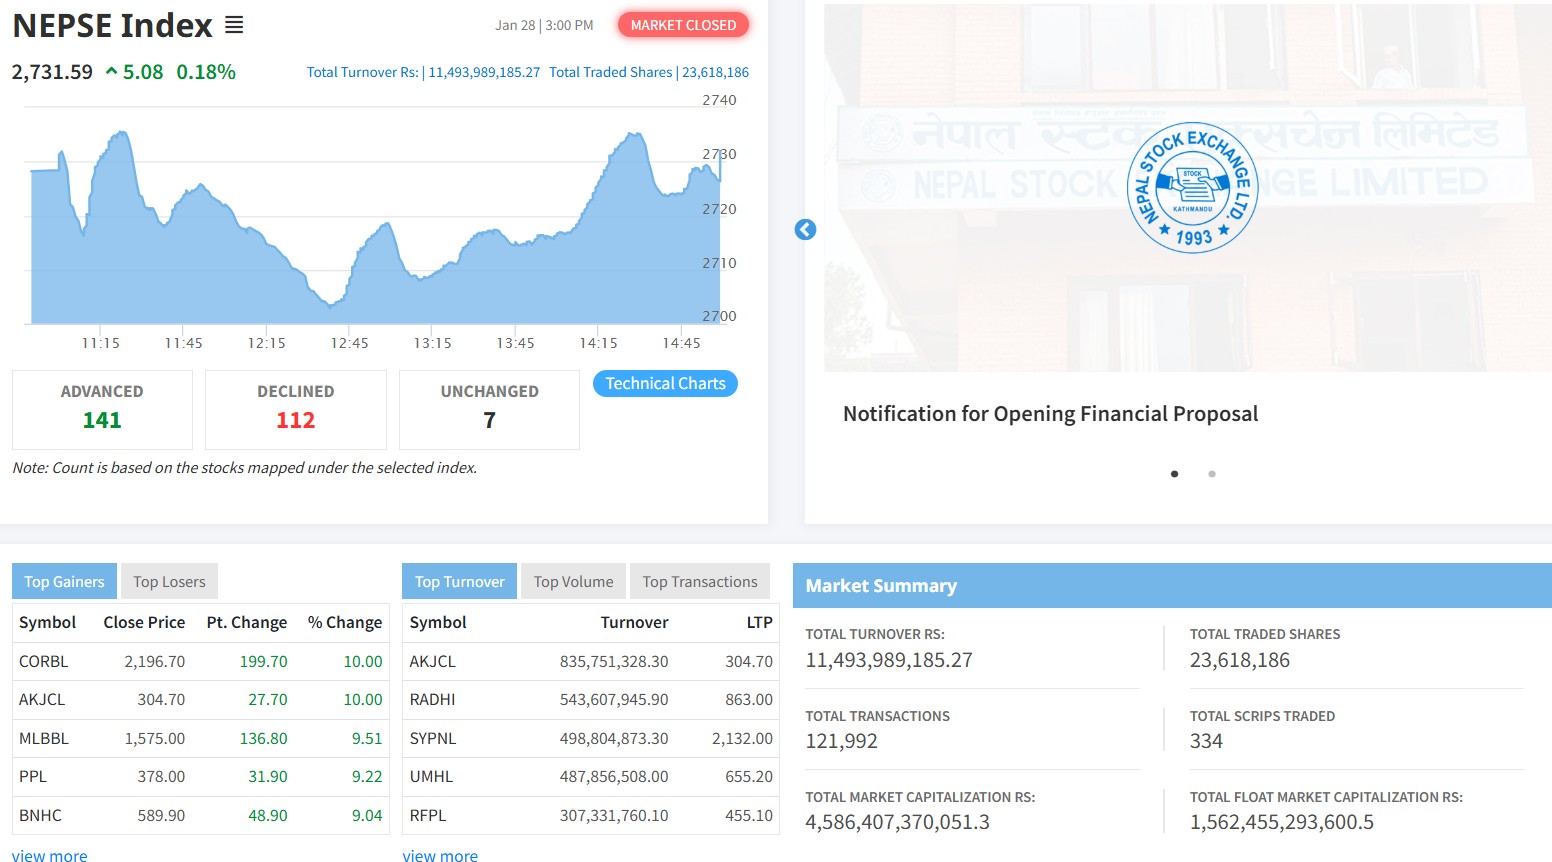Click the green up arrow beside index change
Viewport: 1552px width, 862px height.
click(x=112, y=72)
